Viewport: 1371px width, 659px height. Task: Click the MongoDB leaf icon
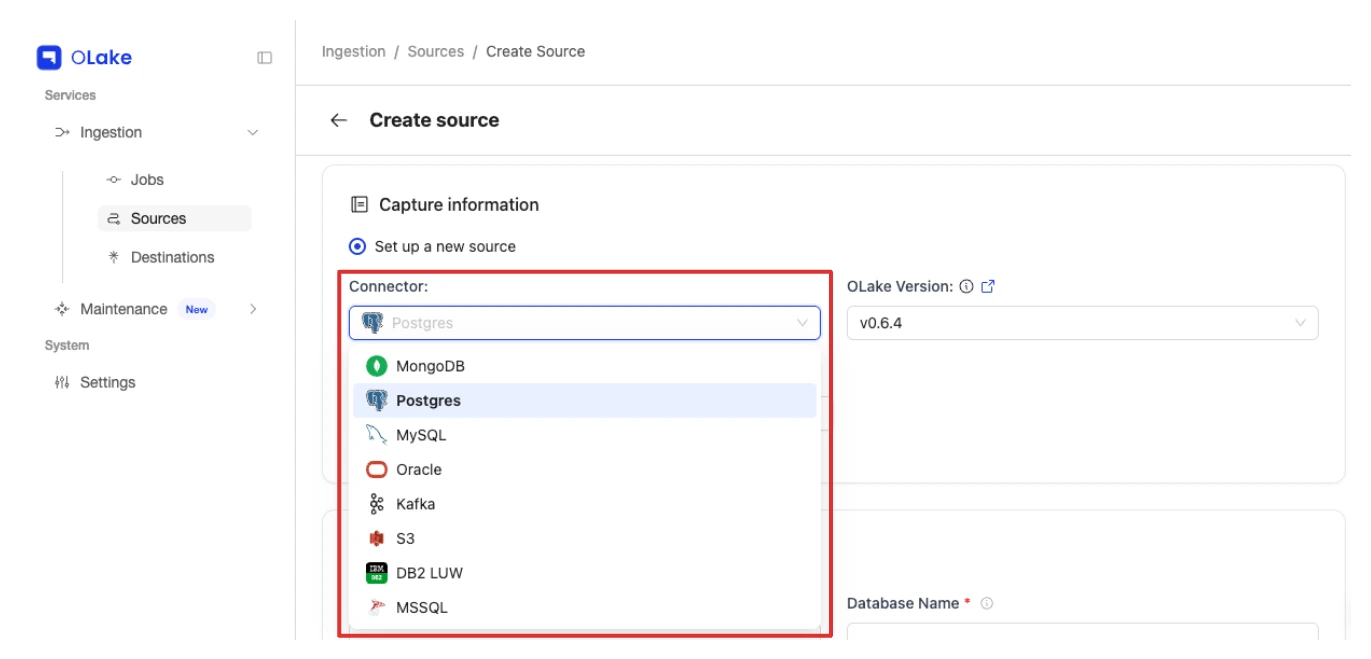(x=377, y=366)
